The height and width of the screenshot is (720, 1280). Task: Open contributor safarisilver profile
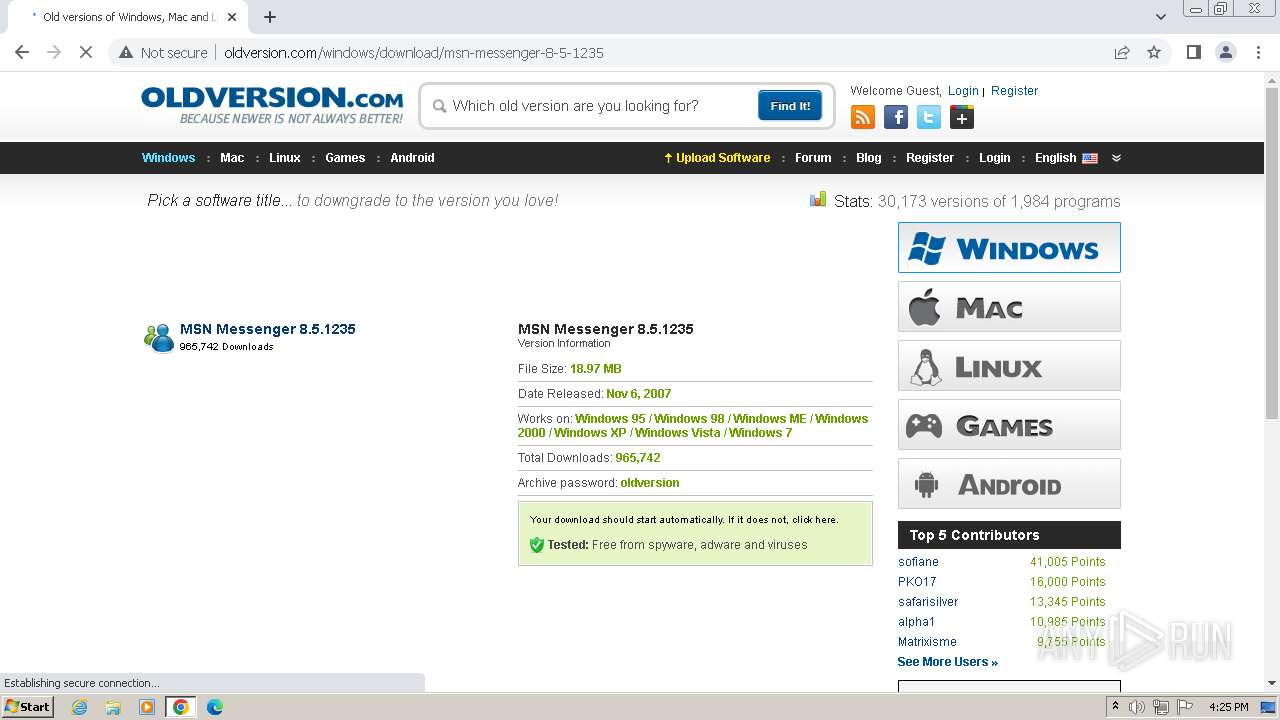click(928, 602)
